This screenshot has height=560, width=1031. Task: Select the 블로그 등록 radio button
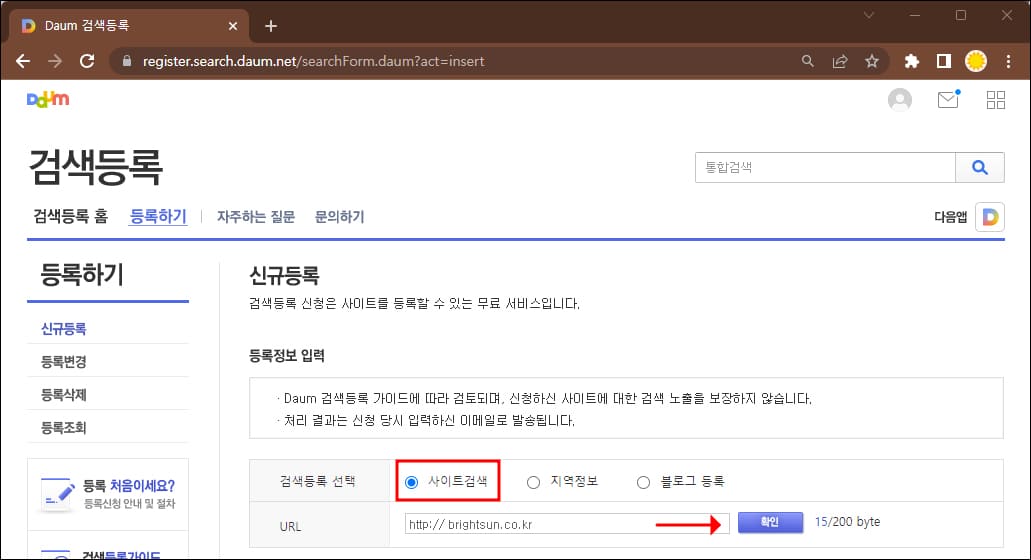643,482
